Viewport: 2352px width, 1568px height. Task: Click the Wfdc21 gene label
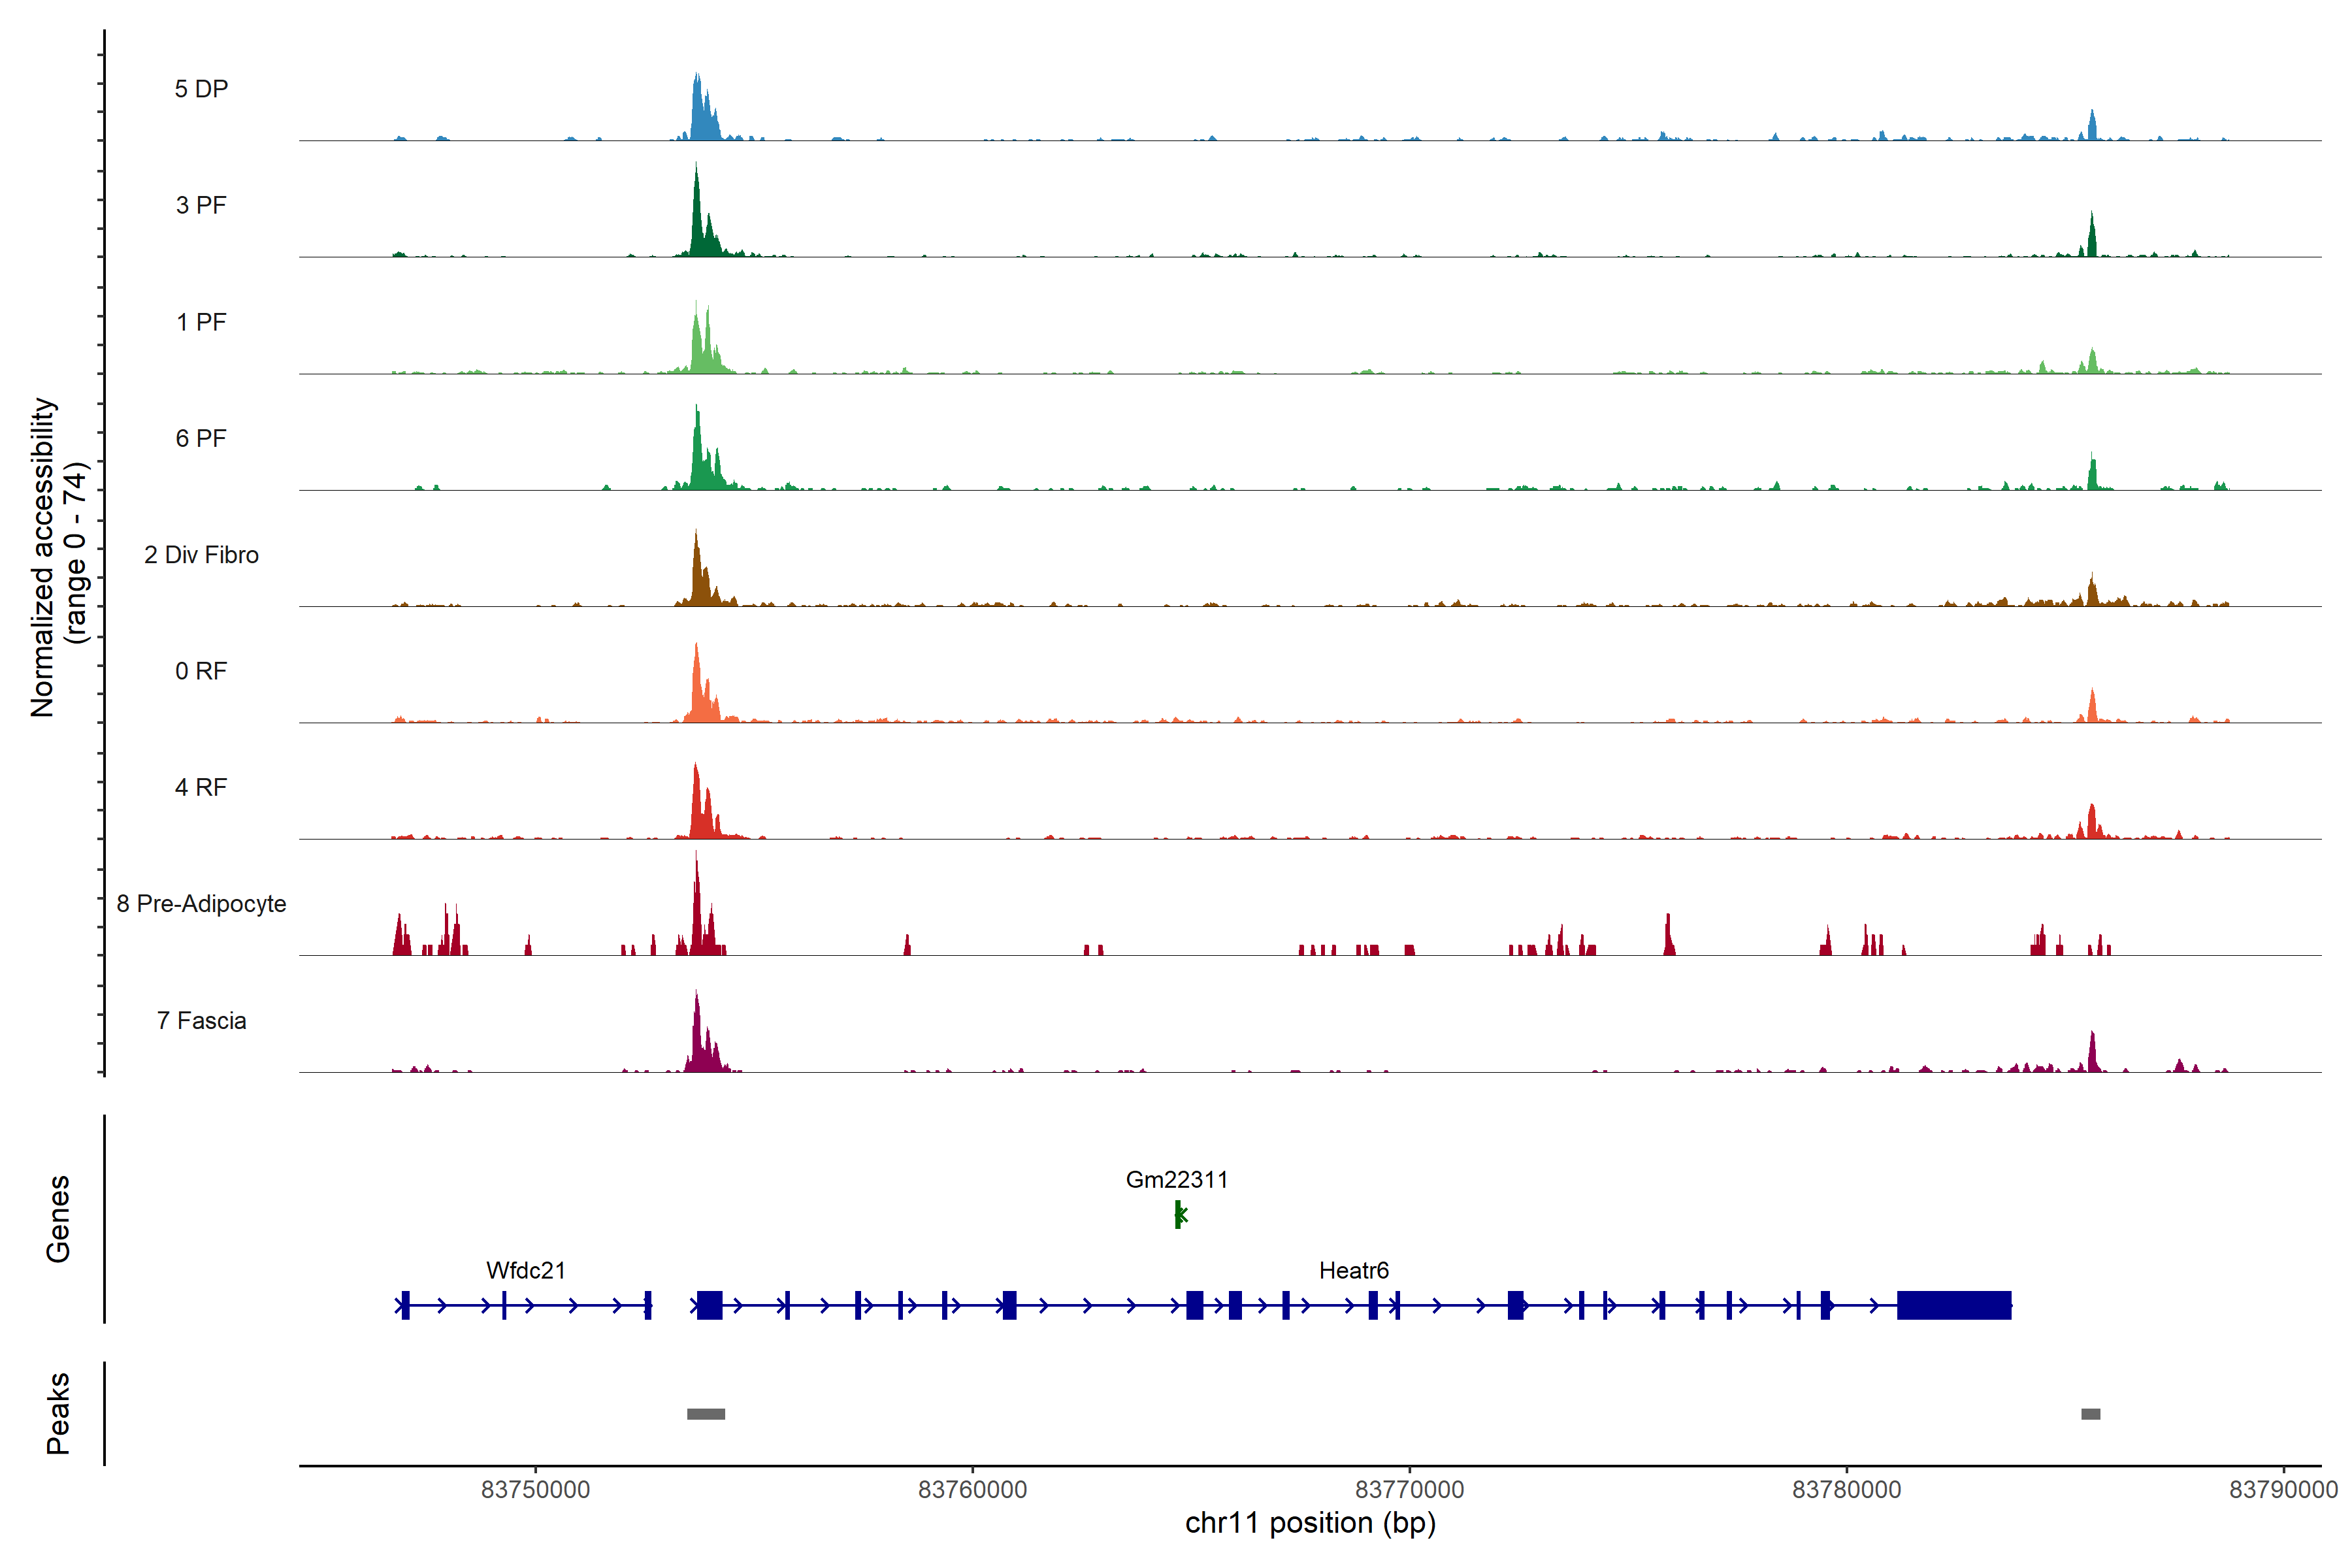click(x=526, y=1270)
